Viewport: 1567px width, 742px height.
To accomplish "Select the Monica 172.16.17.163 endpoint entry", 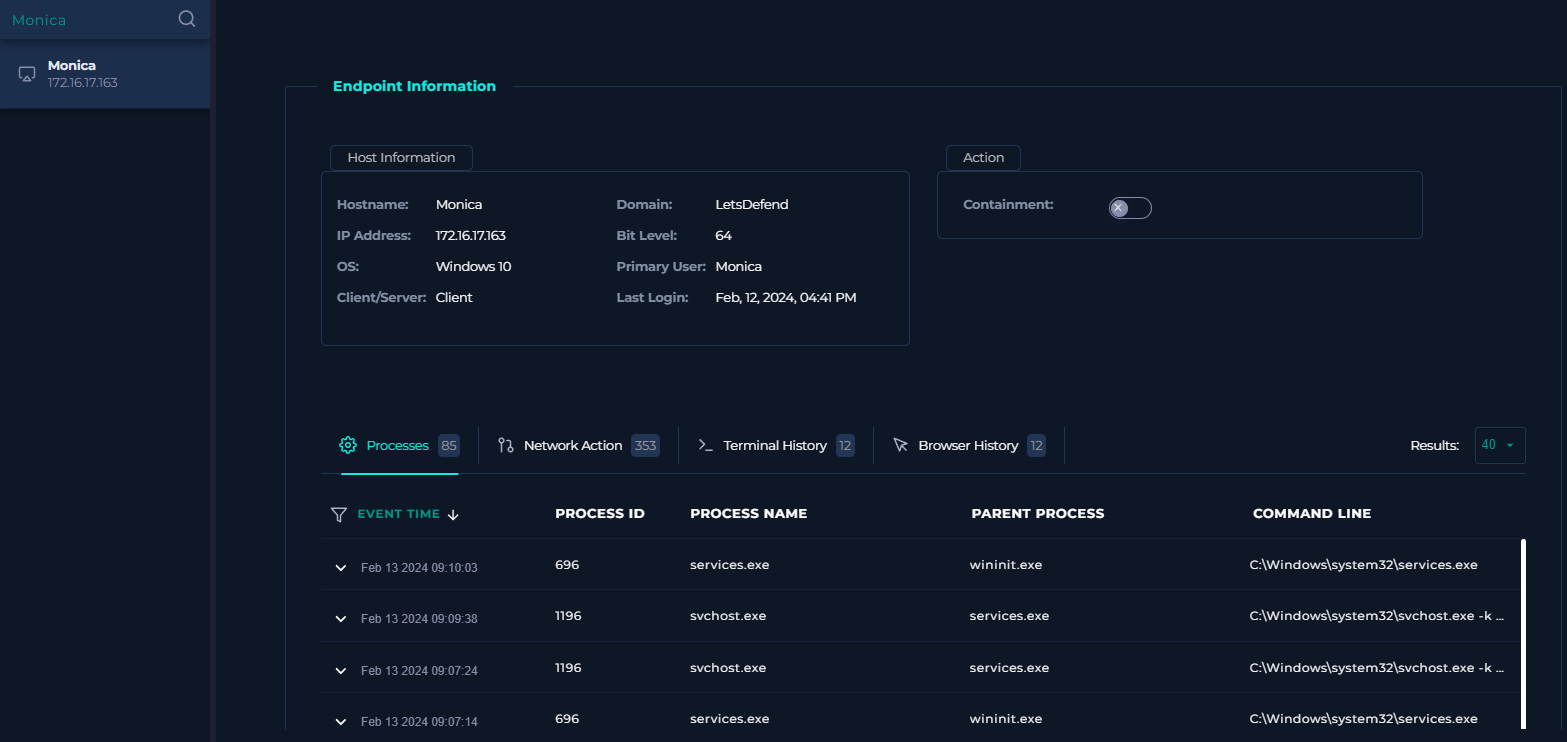I will [x=105, y=73].
